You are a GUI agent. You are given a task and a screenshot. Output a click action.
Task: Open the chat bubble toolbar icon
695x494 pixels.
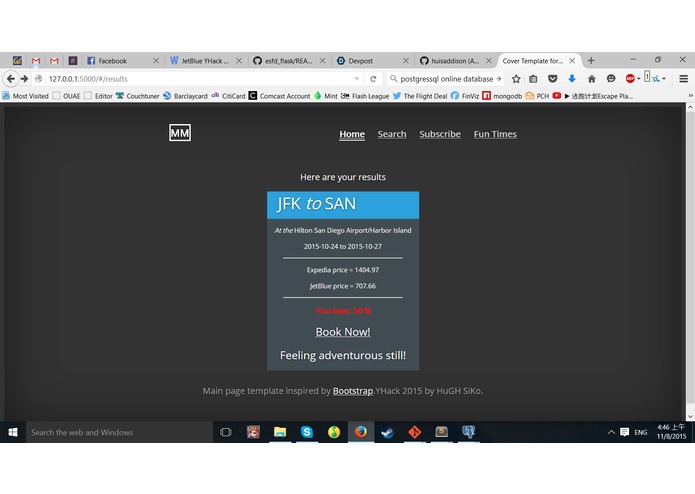[611, 79]
